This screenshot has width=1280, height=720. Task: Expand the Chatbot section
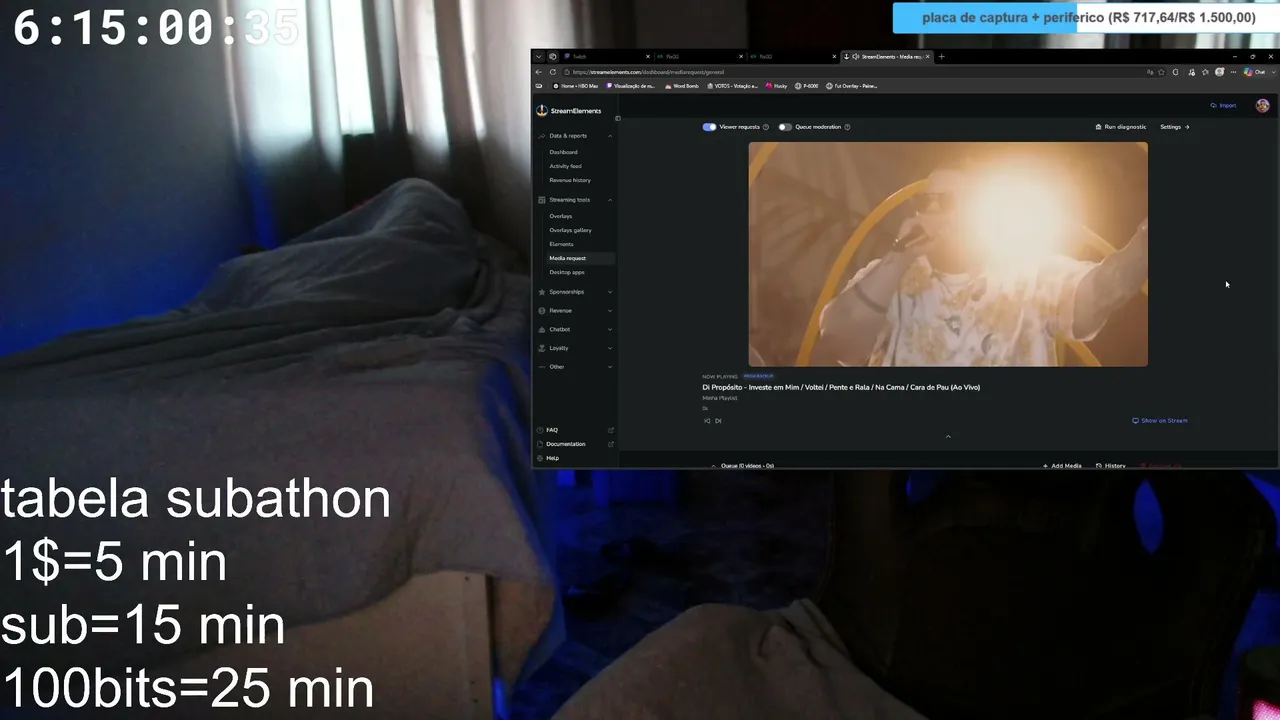pos(575,329)
